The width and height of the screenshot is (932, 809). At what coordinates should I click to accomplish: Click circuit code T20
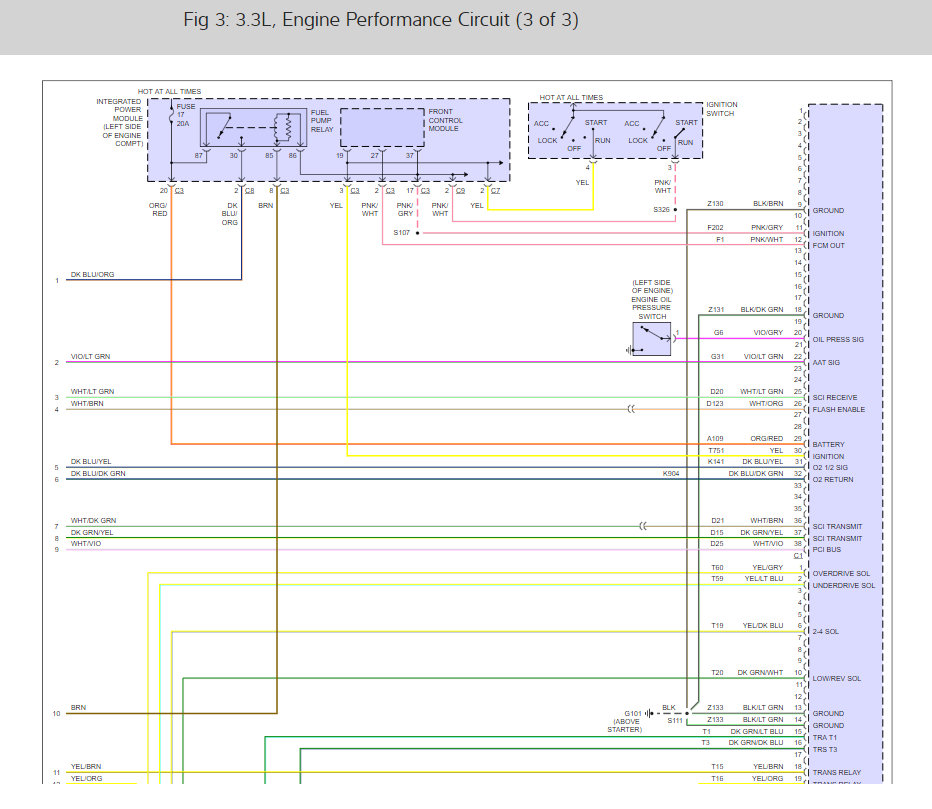click(x=717, y=672)
